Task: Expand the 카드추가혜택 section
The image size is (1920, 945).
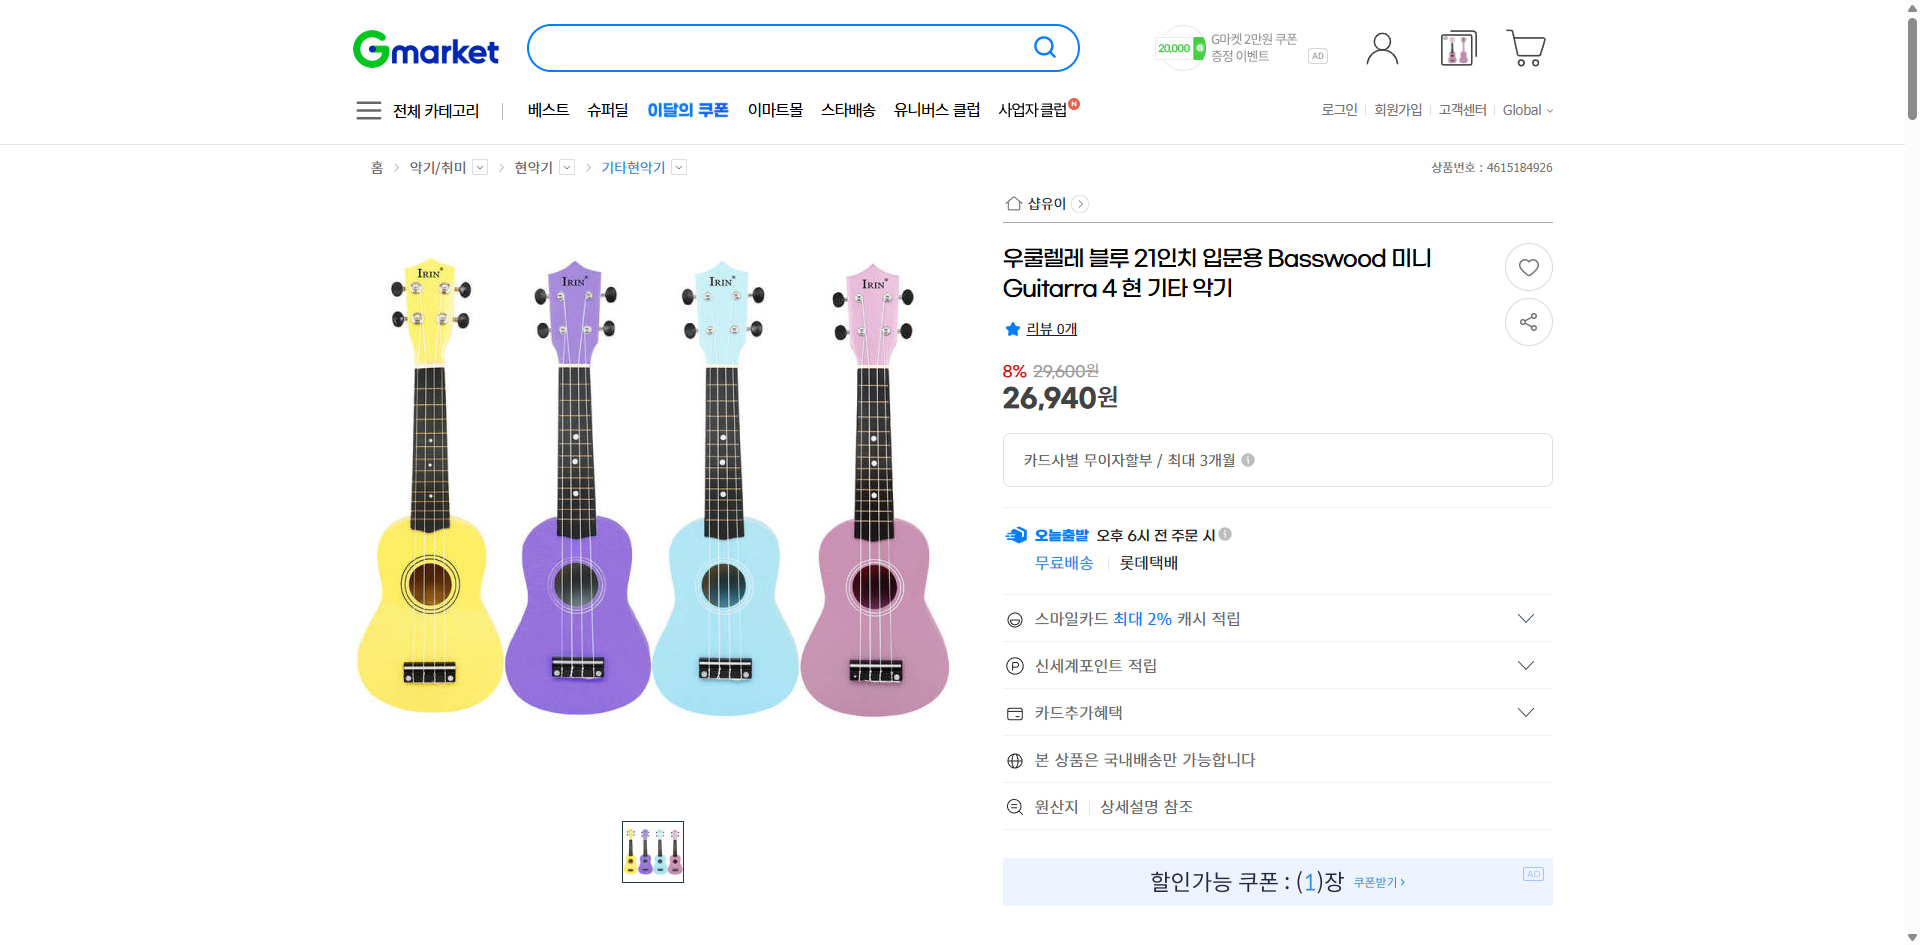Action: (1525, 712)
